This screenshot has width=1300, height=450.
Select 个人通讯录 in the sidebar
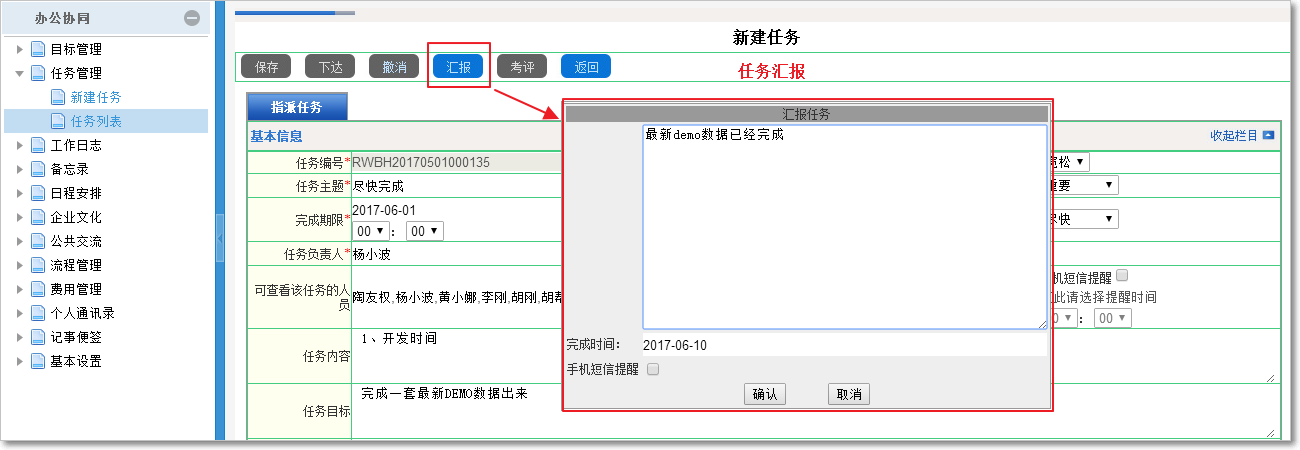coord(82,313)
